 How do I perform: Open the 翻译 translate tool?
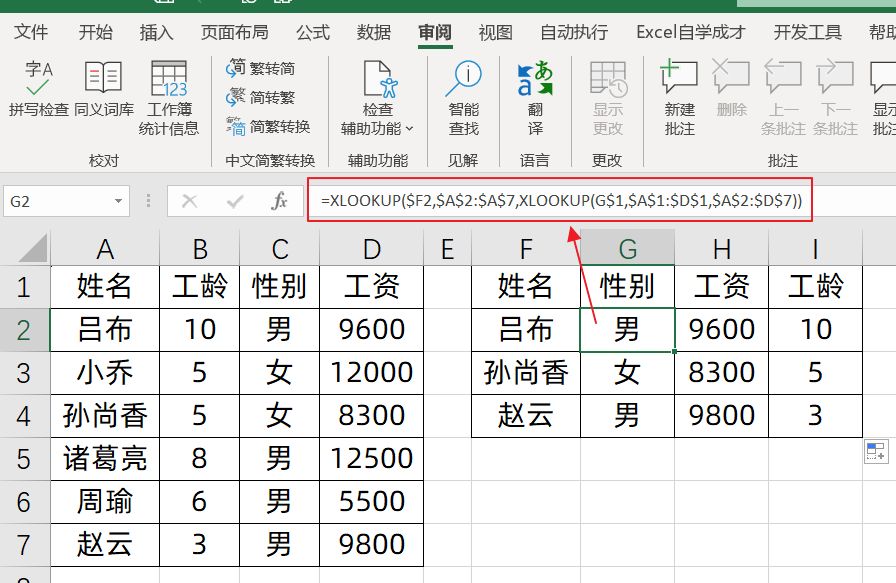coord(535,97)
